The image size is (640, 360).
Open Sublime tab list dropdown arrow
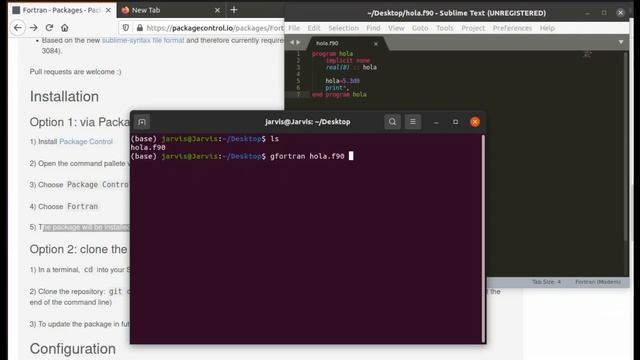click(x=620, y=42)
